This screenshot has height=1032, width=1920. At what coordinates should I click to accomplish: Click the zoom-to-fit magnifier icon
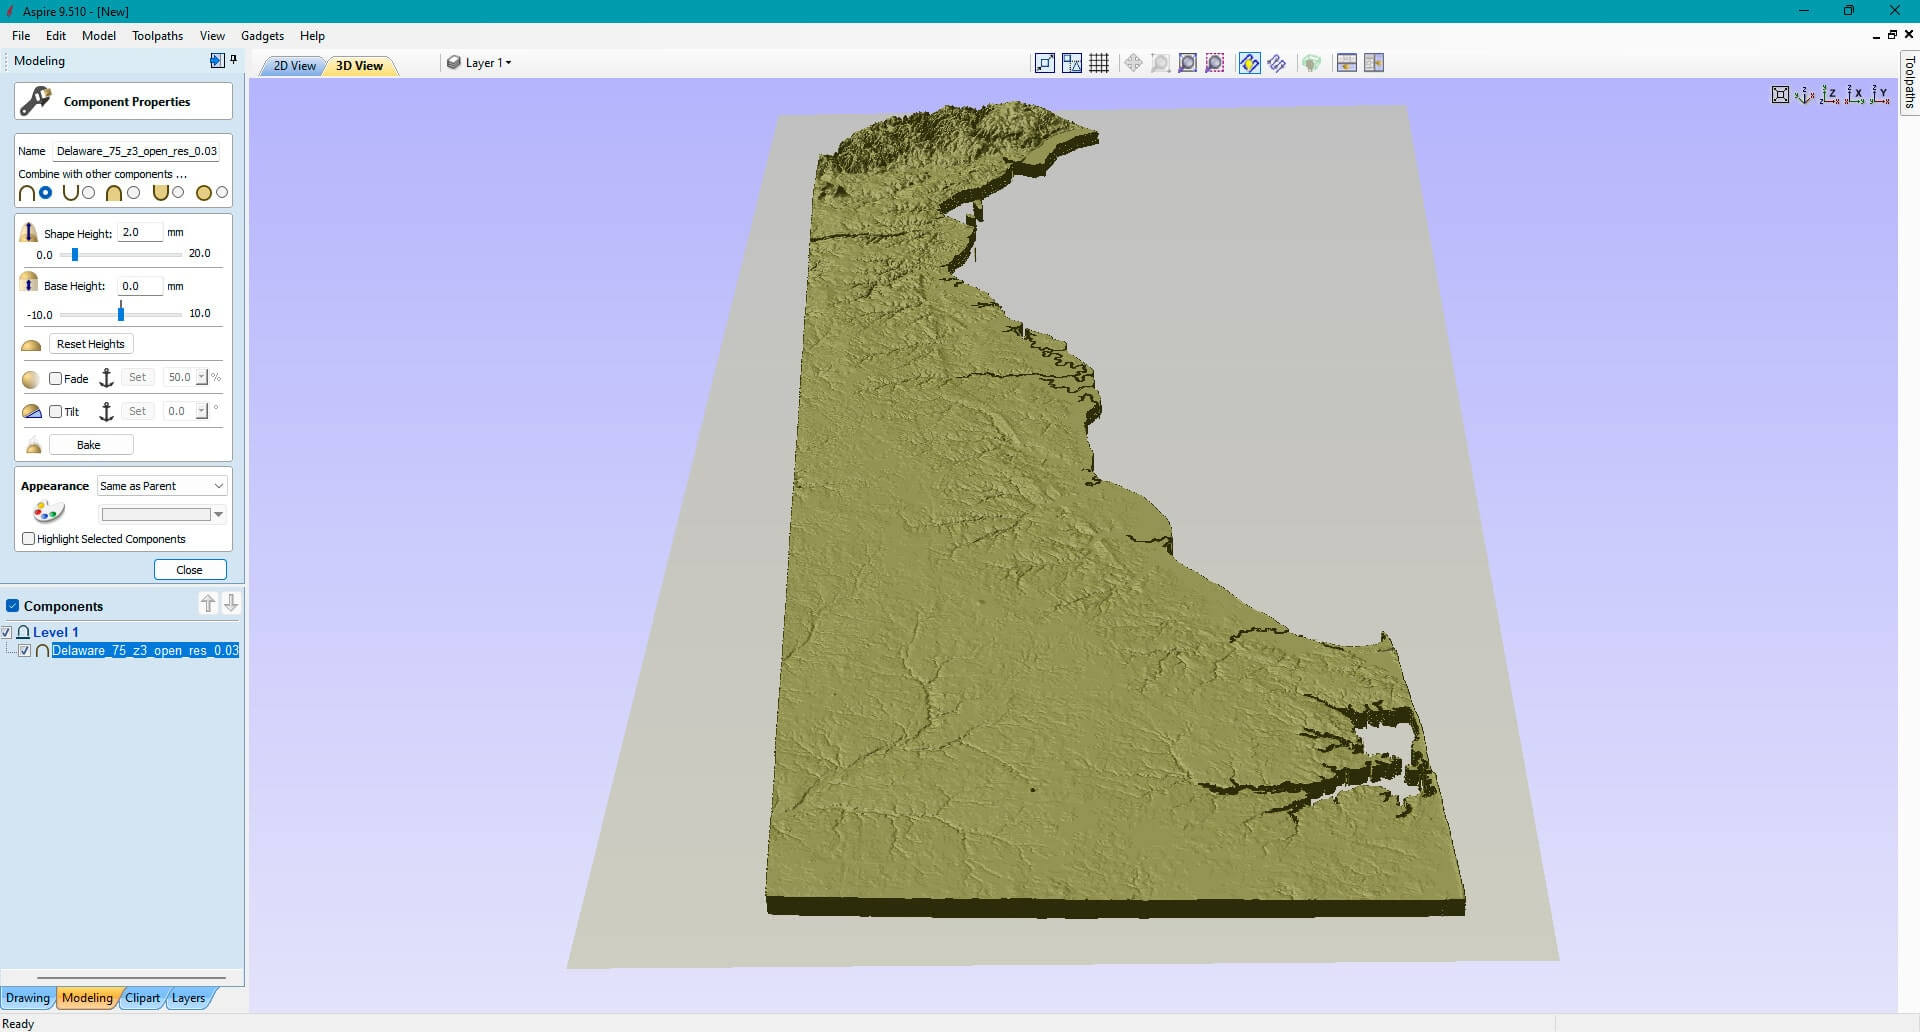pyautogui.click(x=1188, y=63)
